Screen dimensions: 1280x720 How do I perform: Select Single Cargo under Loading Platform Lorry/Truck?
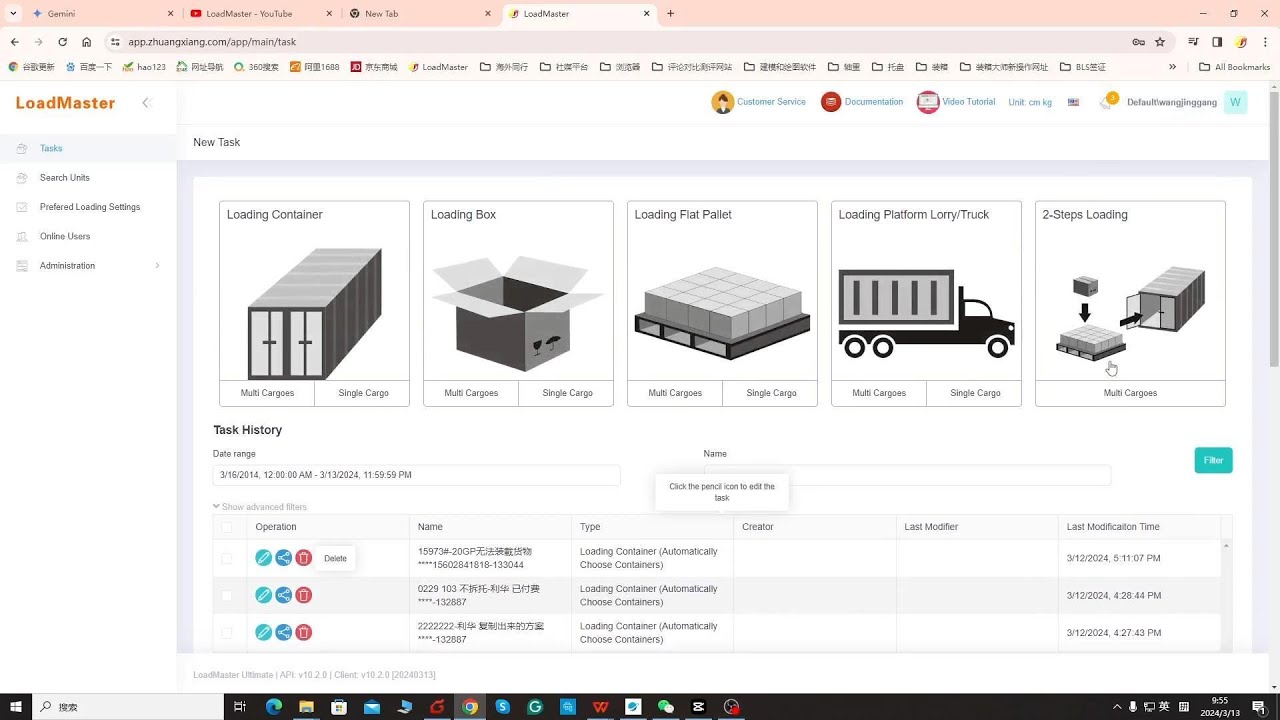[975, 393]
